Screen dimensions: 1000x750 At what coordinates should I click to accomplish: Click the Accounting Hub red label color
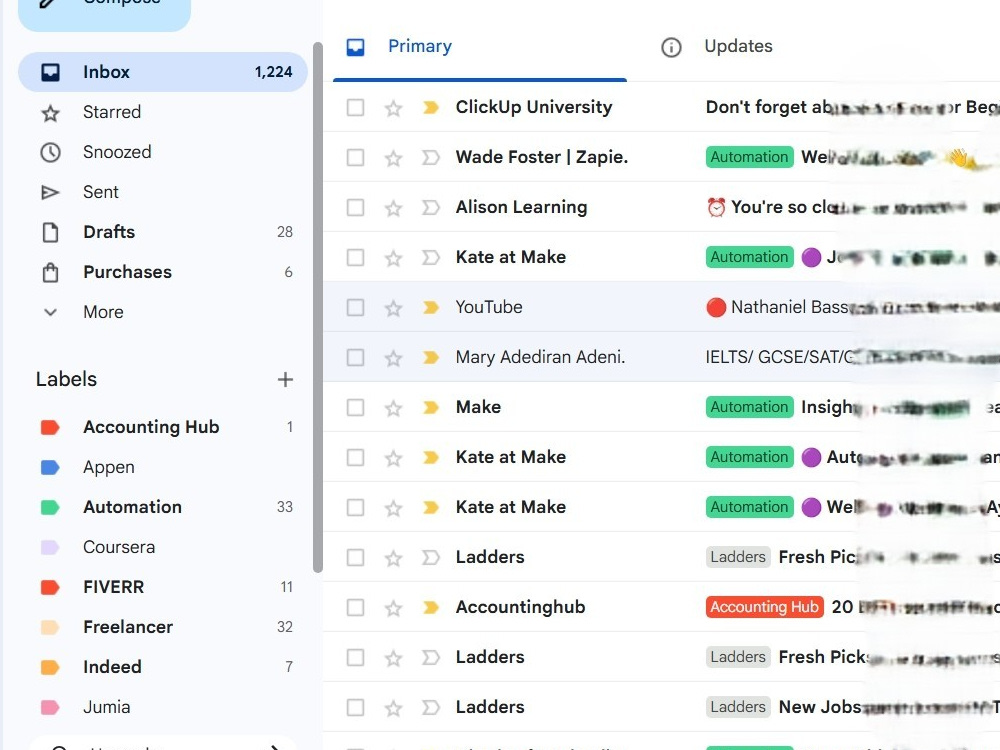click(x=50, y=427)
